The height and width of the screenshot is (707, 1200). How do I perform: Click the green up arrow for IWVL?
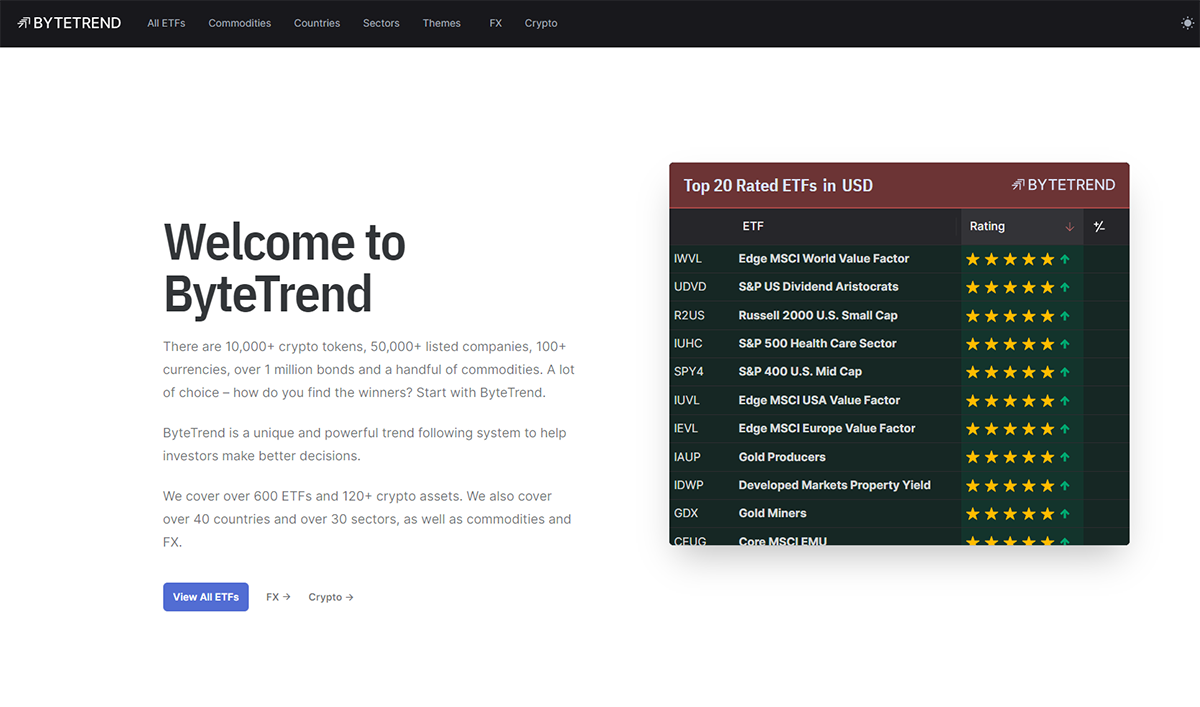point(1065,259)
